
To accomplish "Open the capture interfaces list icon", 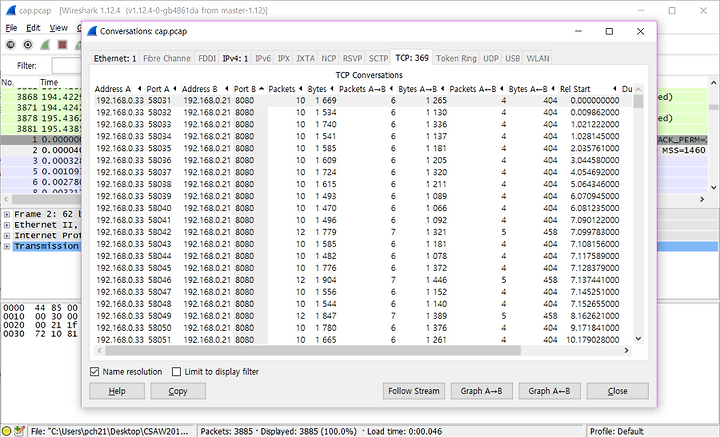I will tap(11, 45).
